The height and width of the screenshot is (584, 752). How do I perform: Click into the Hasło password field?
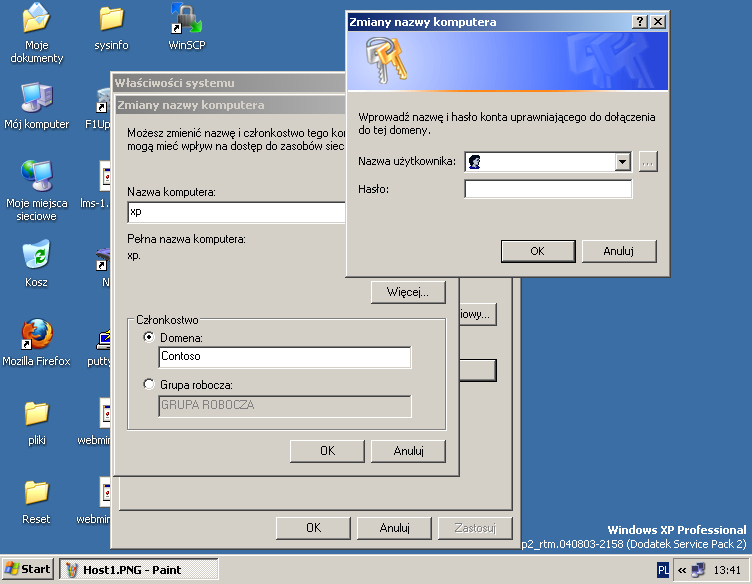coord(548,189)
